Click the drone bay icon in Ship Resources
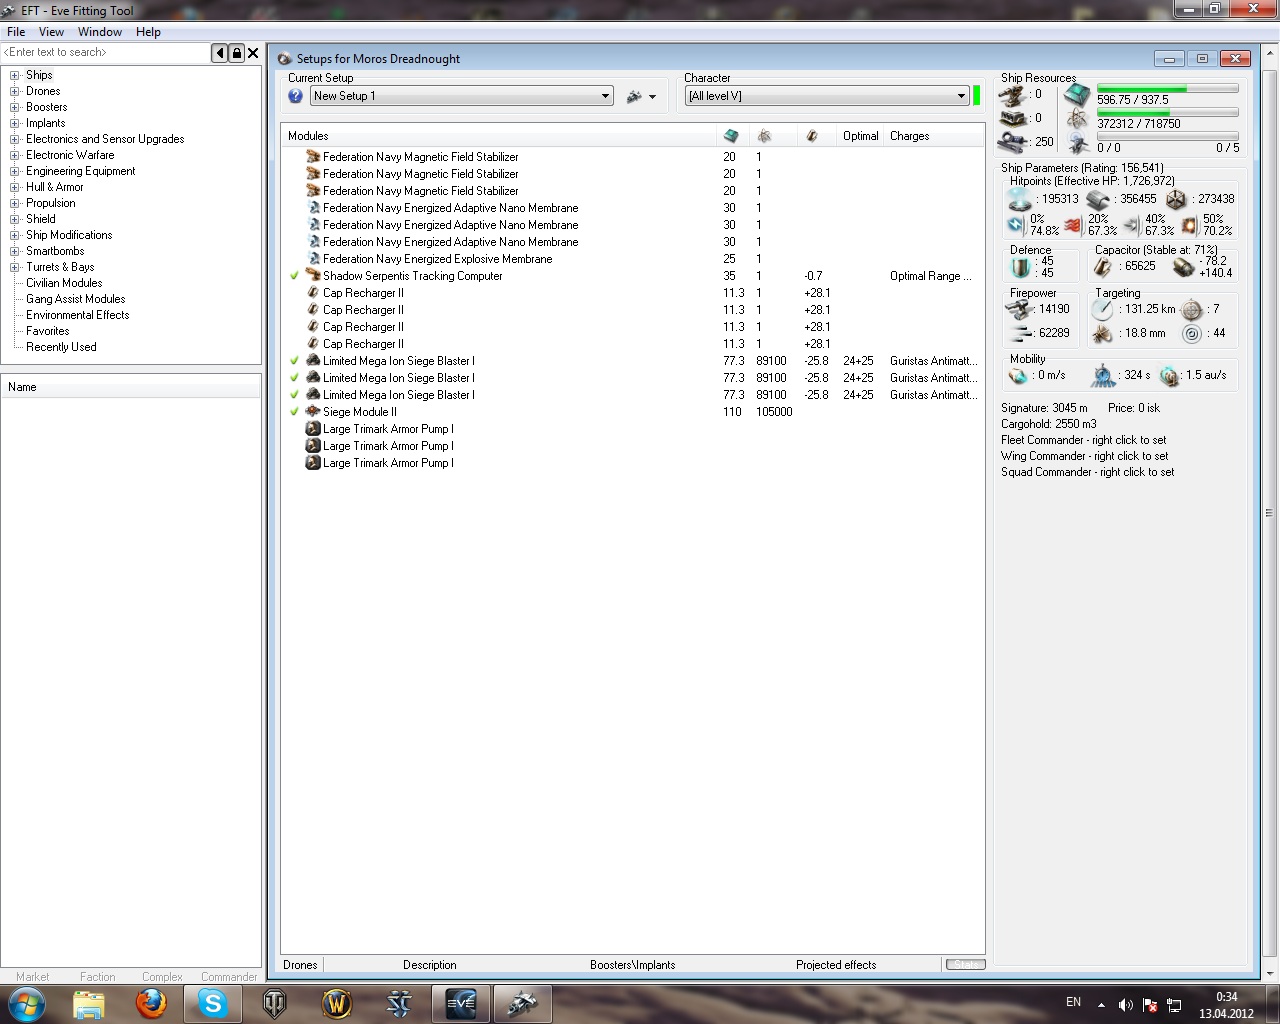The width and height of the screenshot is (1280, 1024). (1077, 142)
